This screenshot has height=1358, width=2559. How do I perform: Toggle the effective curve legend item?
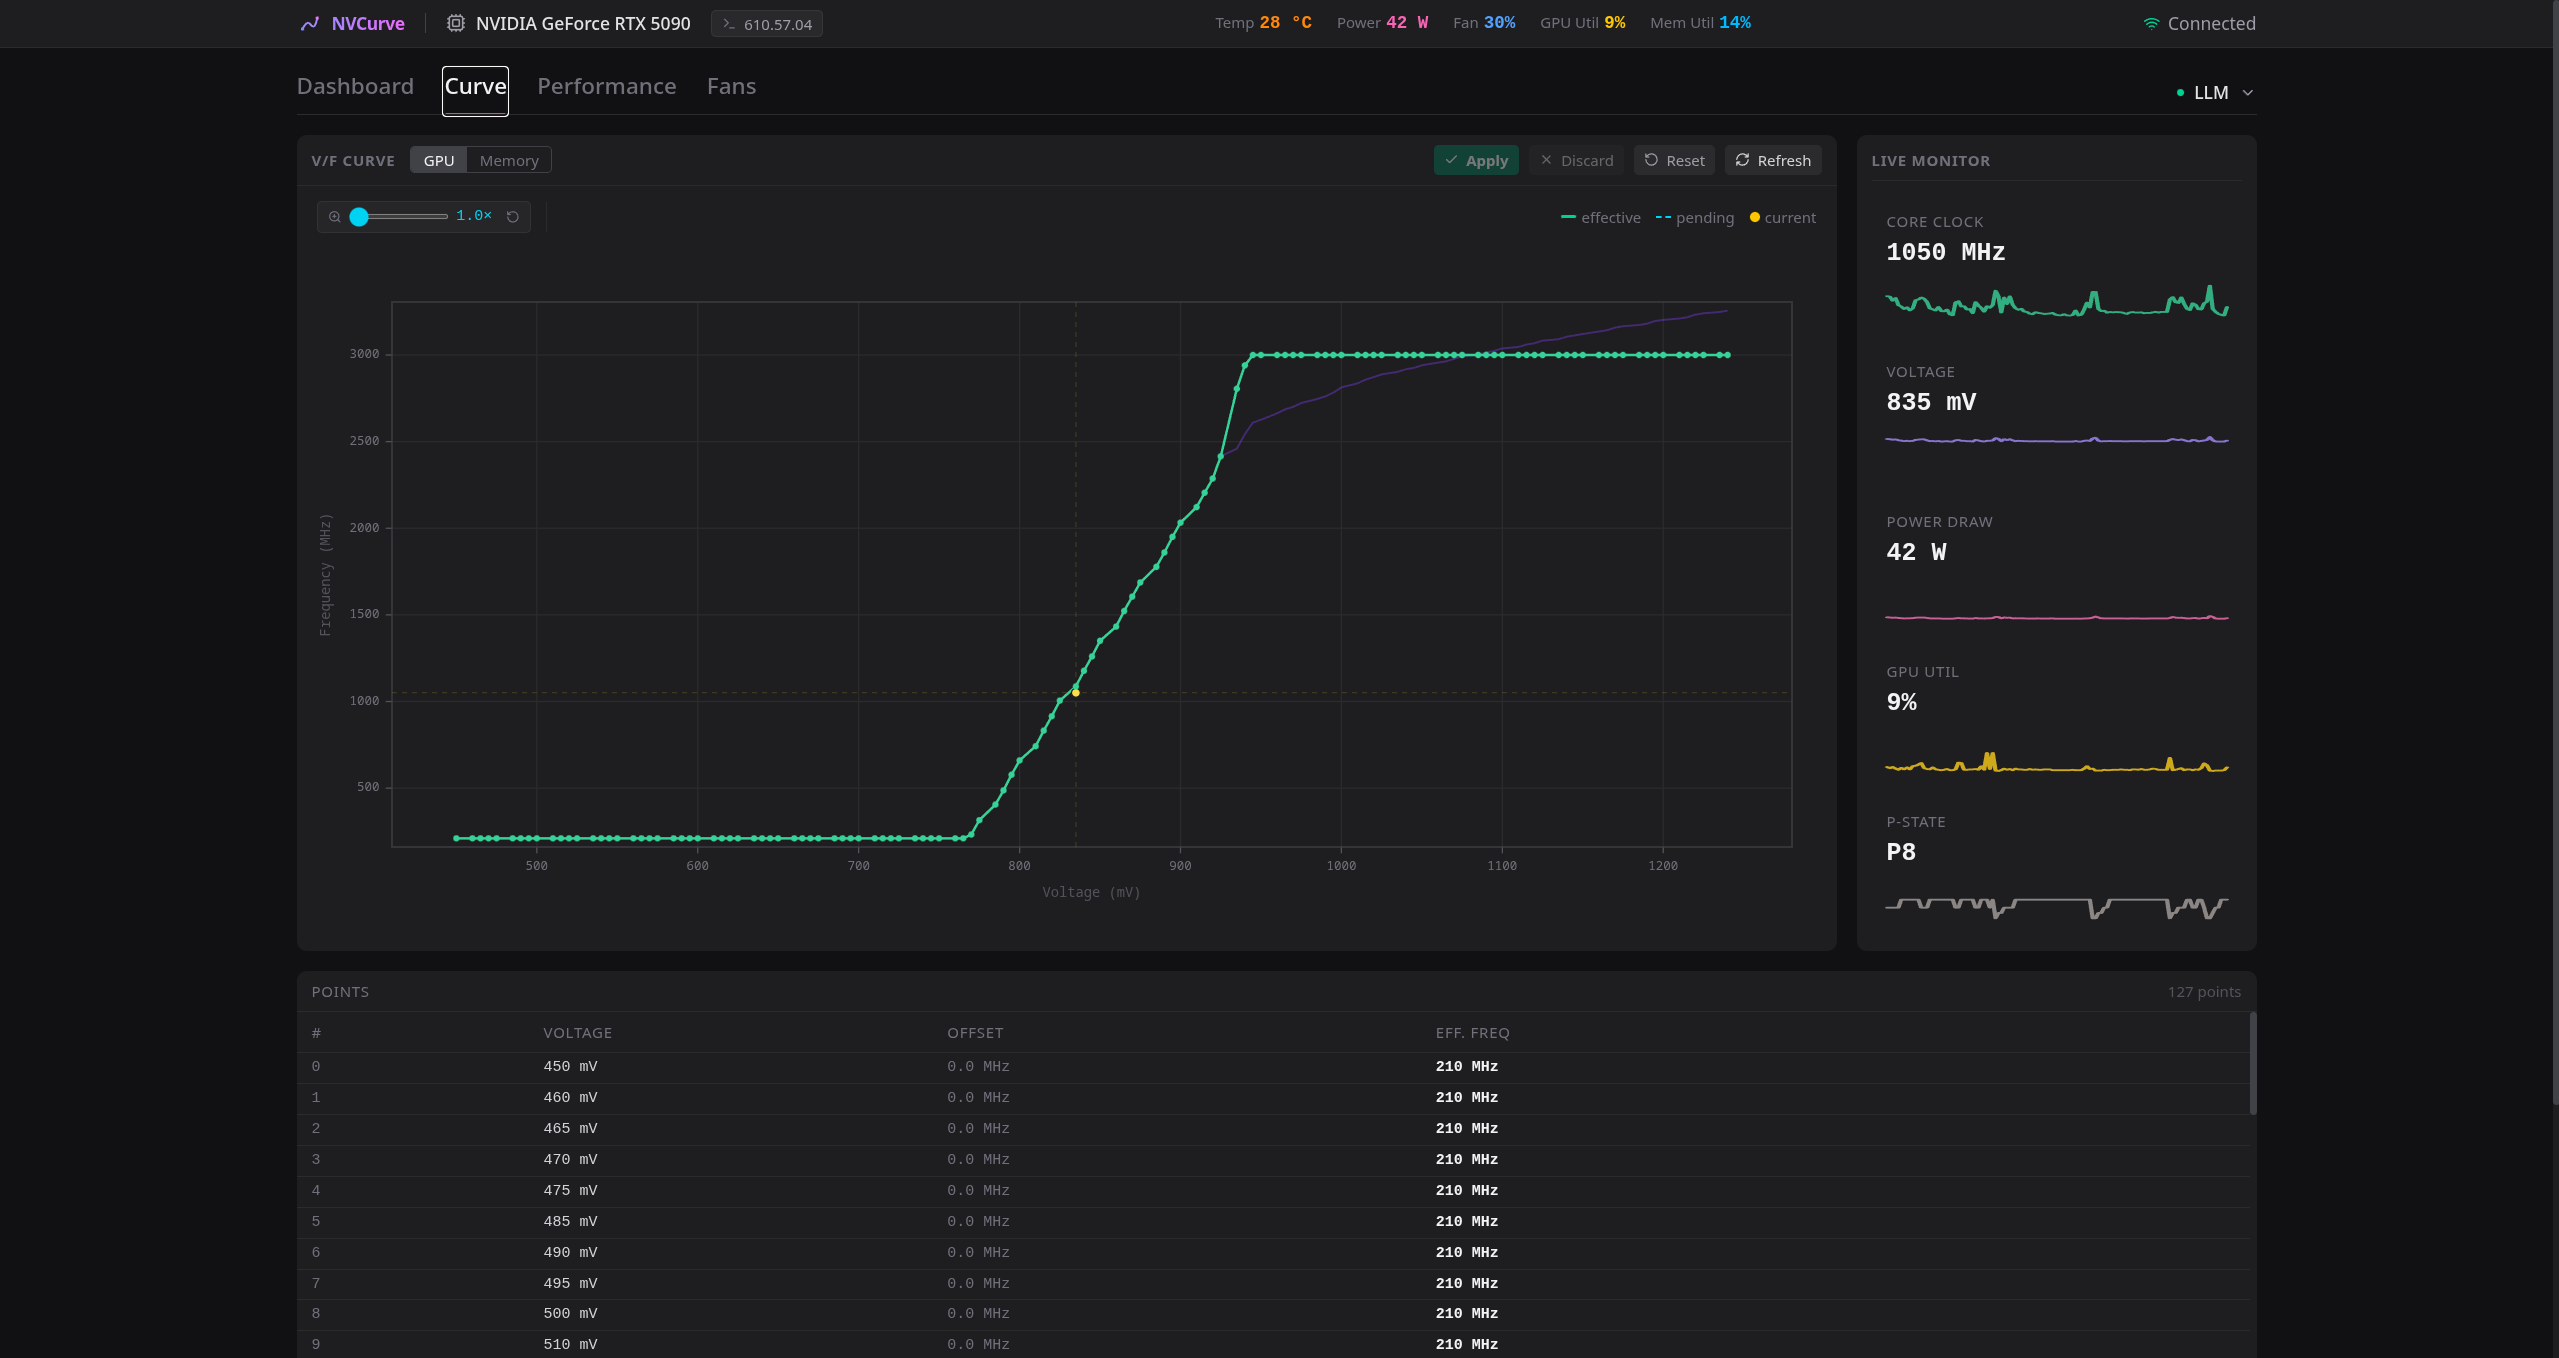coord(1600,218)
